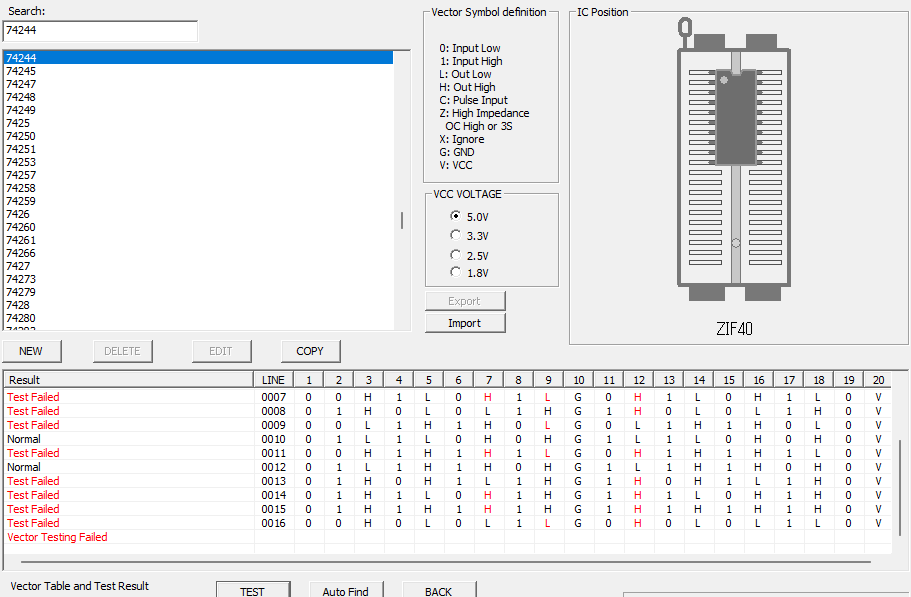
Task: Select 74259 in the chip list
Action: coord(198,201)
